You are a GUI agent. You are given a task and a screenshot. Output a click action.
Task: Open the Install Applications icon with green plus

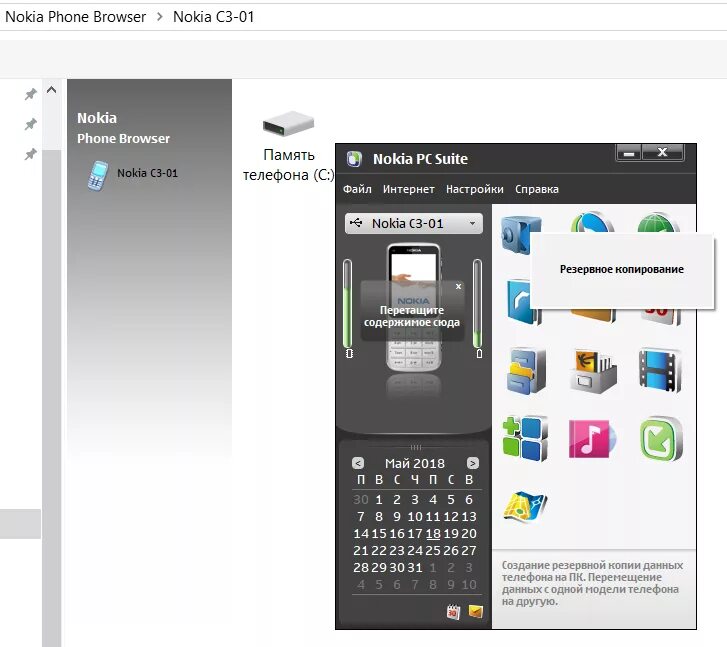click(x=525, y=439)
